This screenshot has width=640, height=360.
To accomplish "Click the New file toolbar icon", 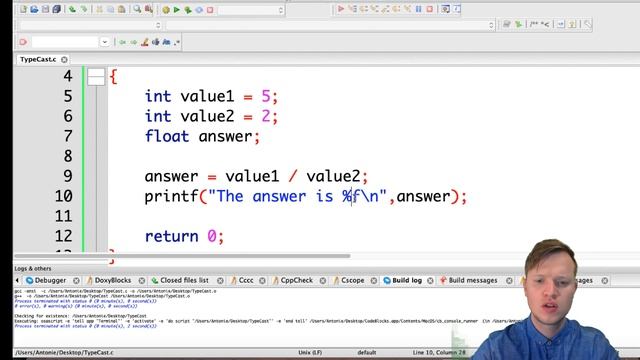I will (x=23, y=9).
